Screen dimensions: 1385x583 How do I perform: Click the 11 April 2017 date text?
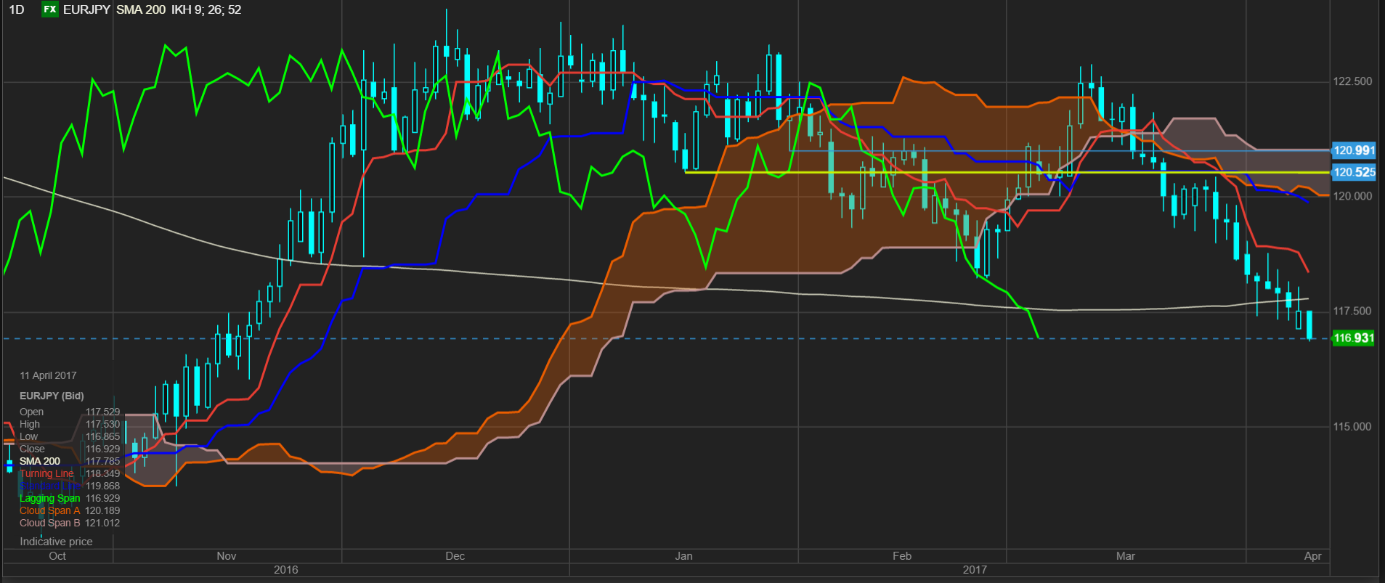(x=47, y=375)
